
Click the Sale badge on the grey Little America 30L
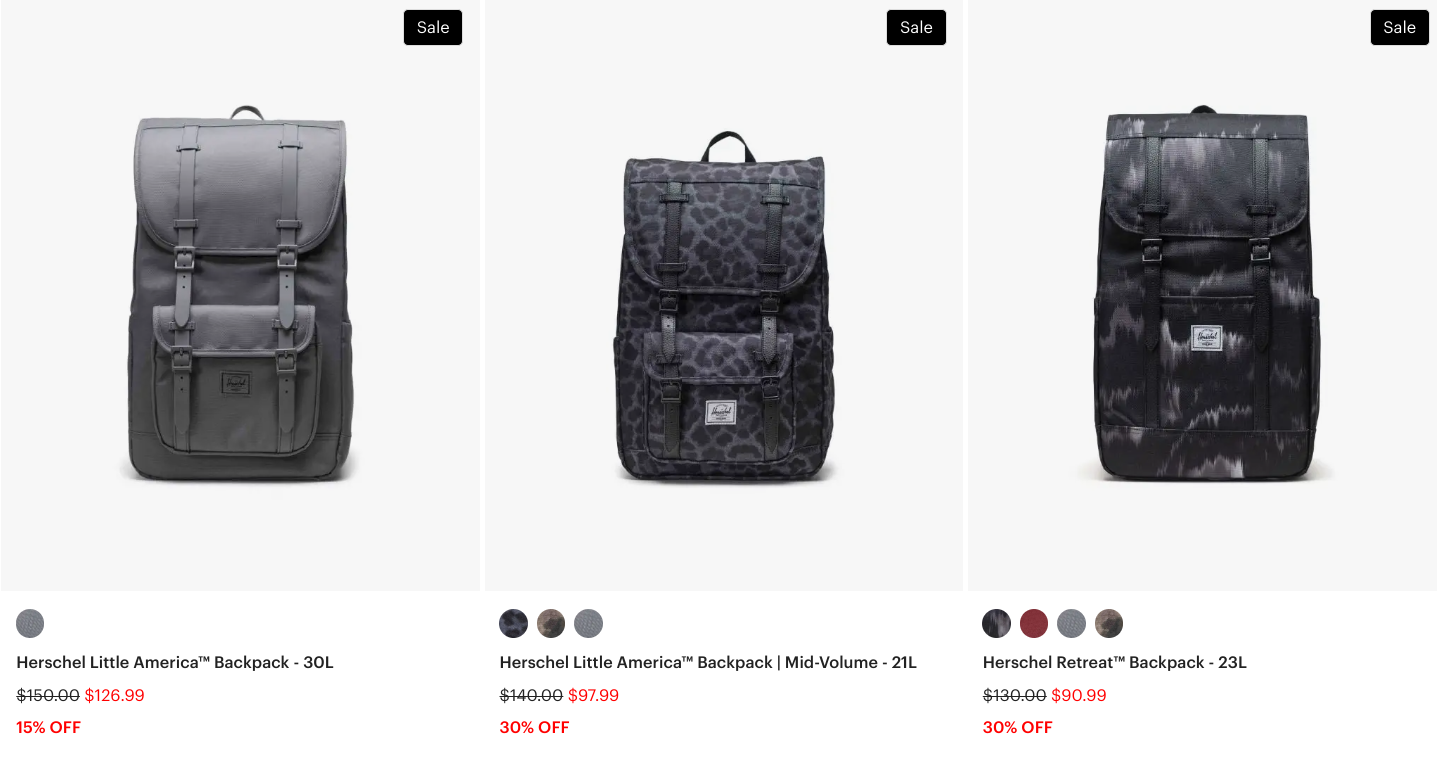click(433, 28)
